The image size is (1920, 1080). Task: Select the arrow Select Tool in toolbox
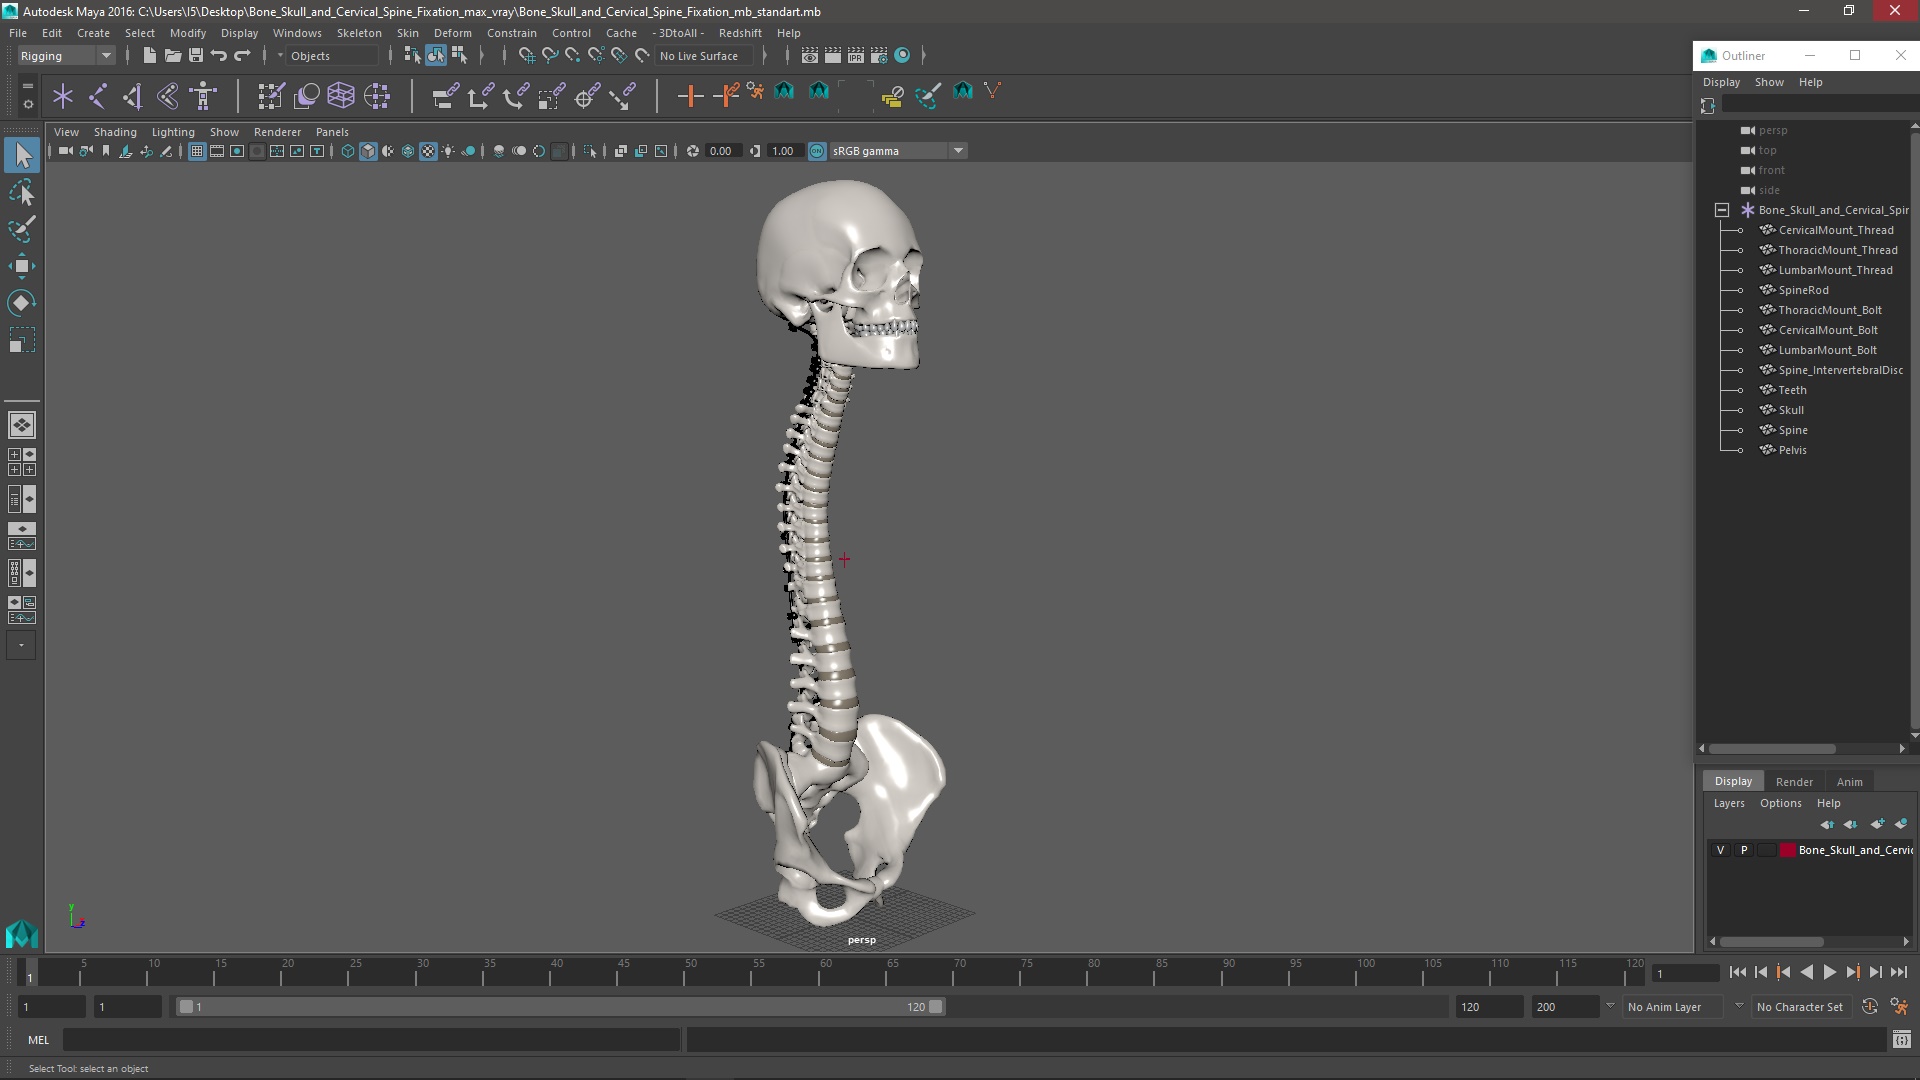(x=22, y=155)
